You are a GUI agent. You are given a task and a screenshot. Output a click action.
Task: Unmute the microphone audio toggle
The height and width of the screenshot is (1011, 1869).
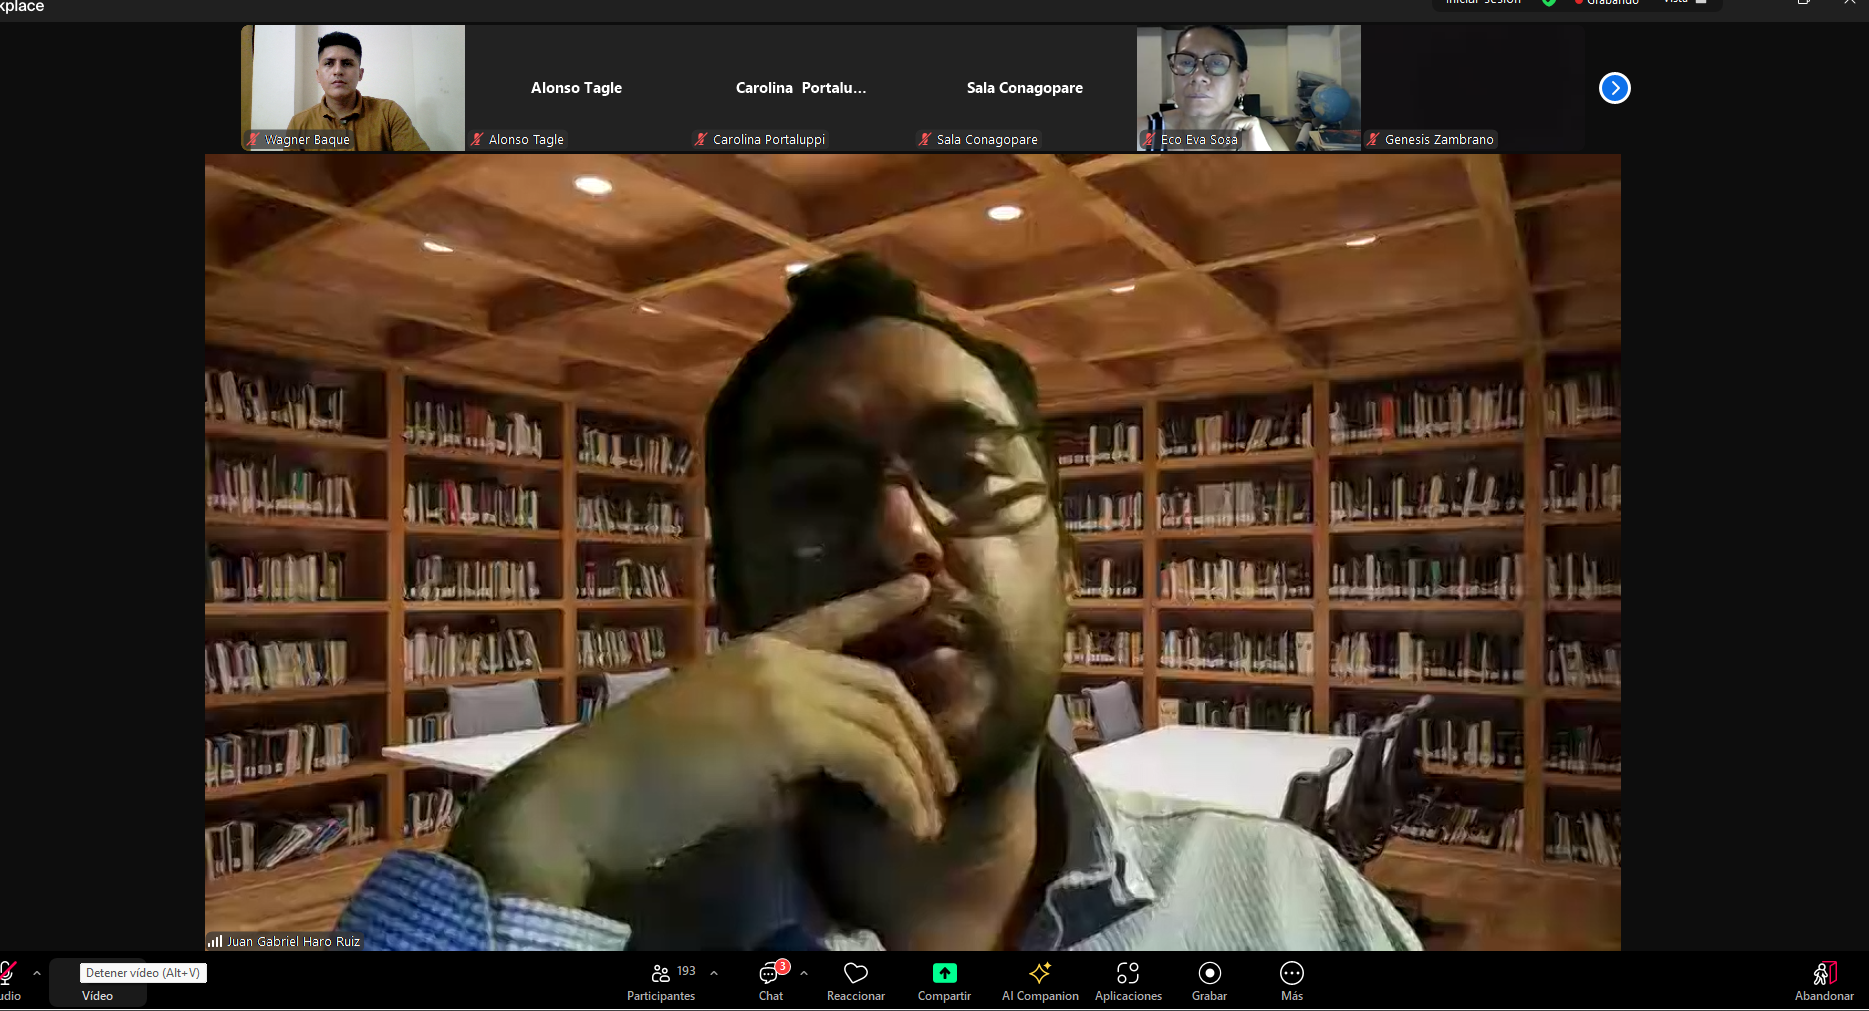(8, 973)
